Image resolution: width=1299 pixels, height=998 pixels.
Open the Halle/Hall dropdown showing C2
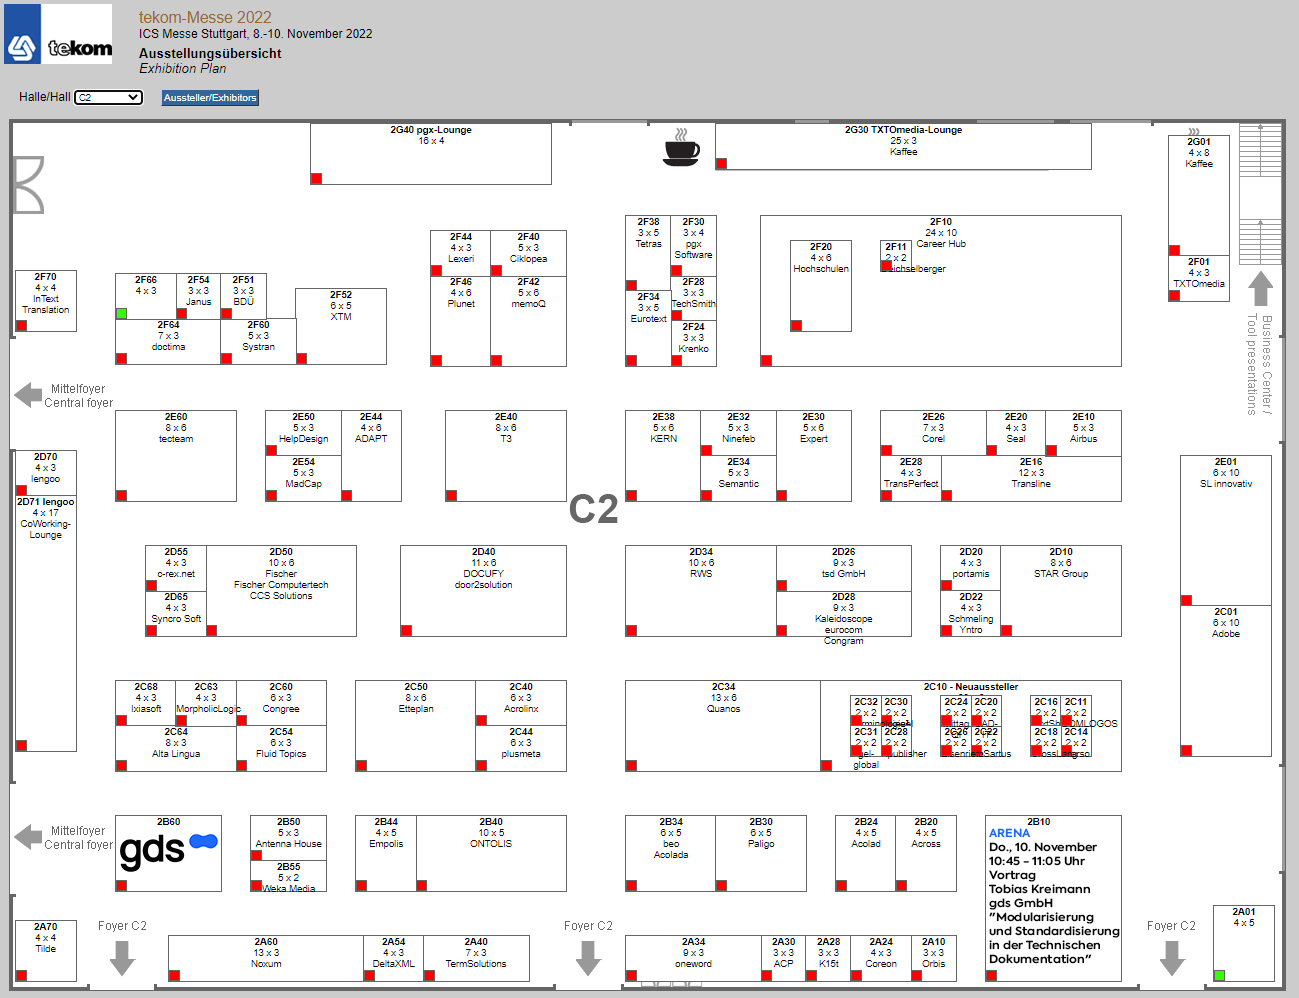pyautogui.click(x=109, y=97)
